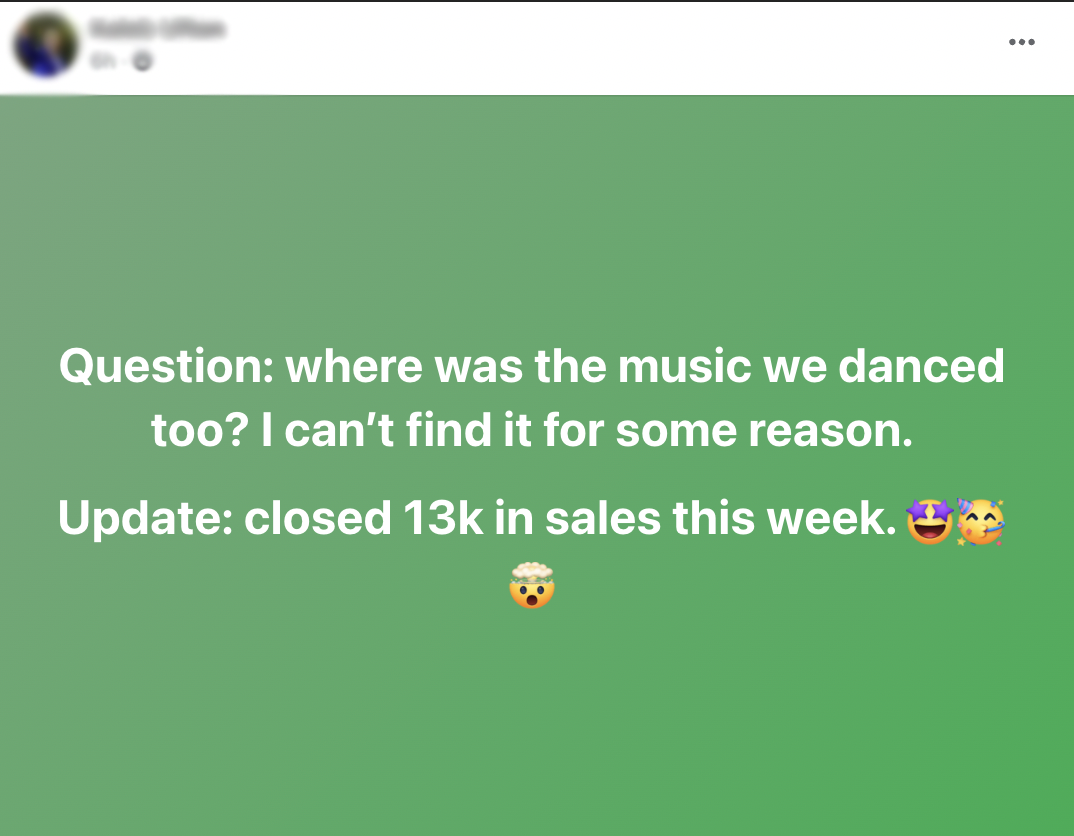Click the word "Update:" in the post

click(146, 518)
